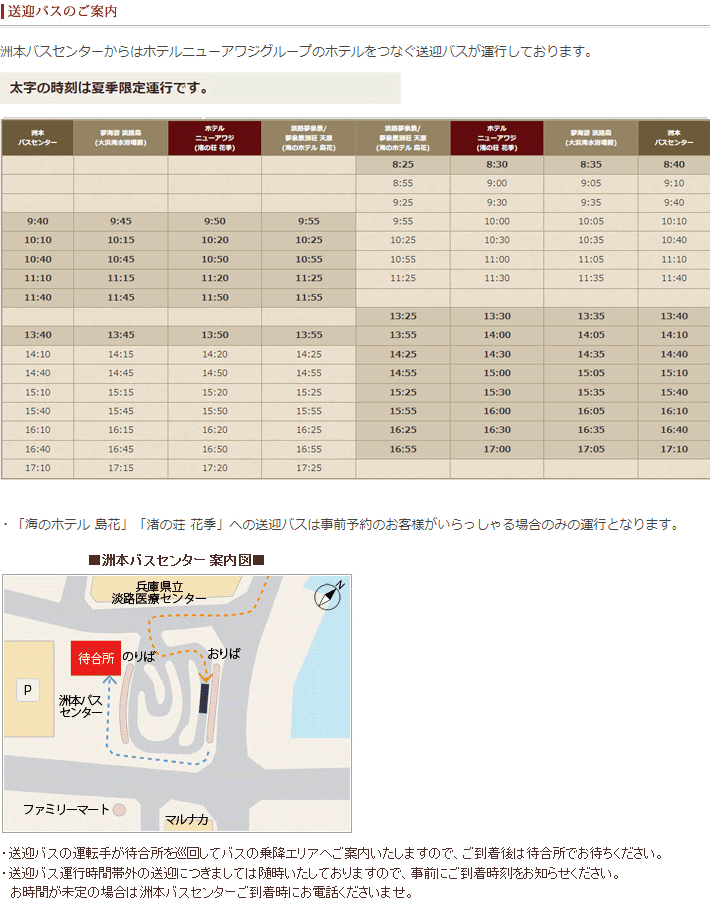The height and width of the screenshot is (913, 710).
Task: Click the 14:35 time cell
Action: pos(591,354)
